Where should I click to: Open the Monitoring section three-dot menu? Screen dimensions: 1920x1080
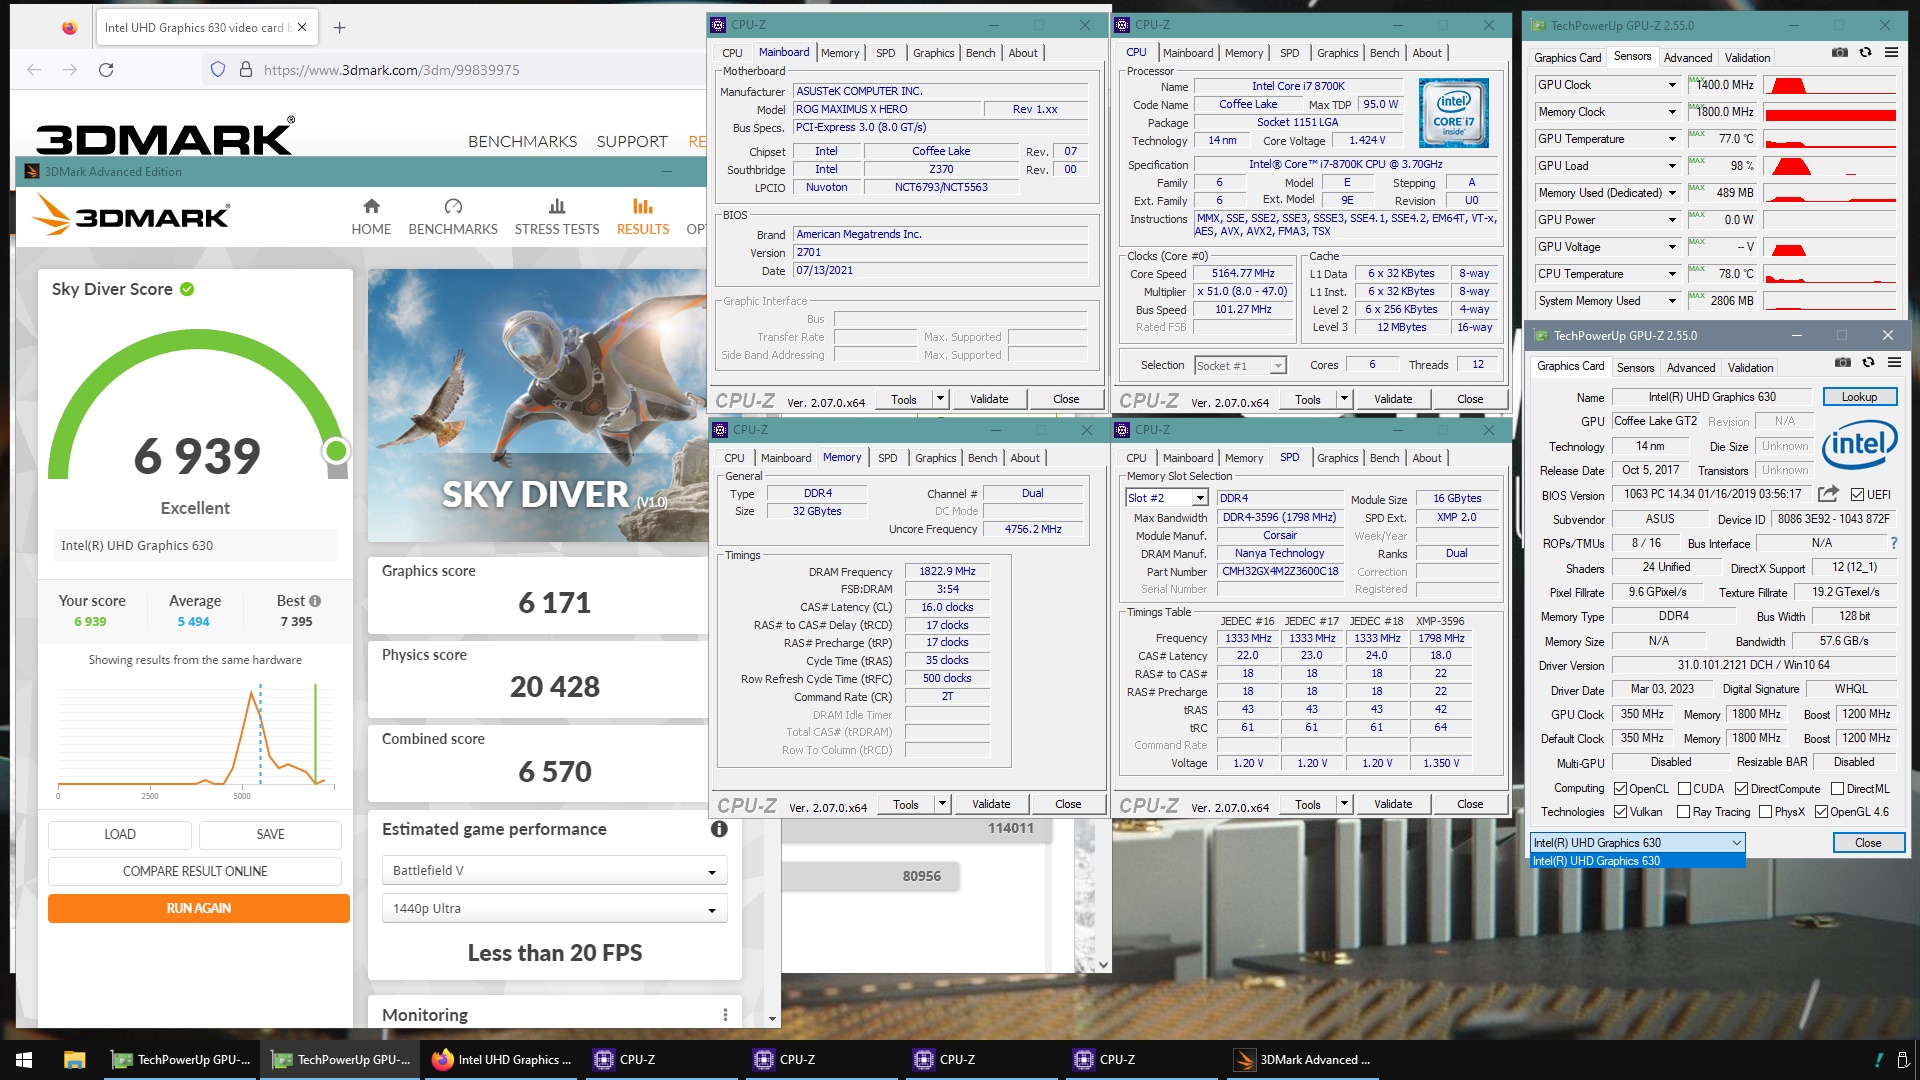(725, 1015)
